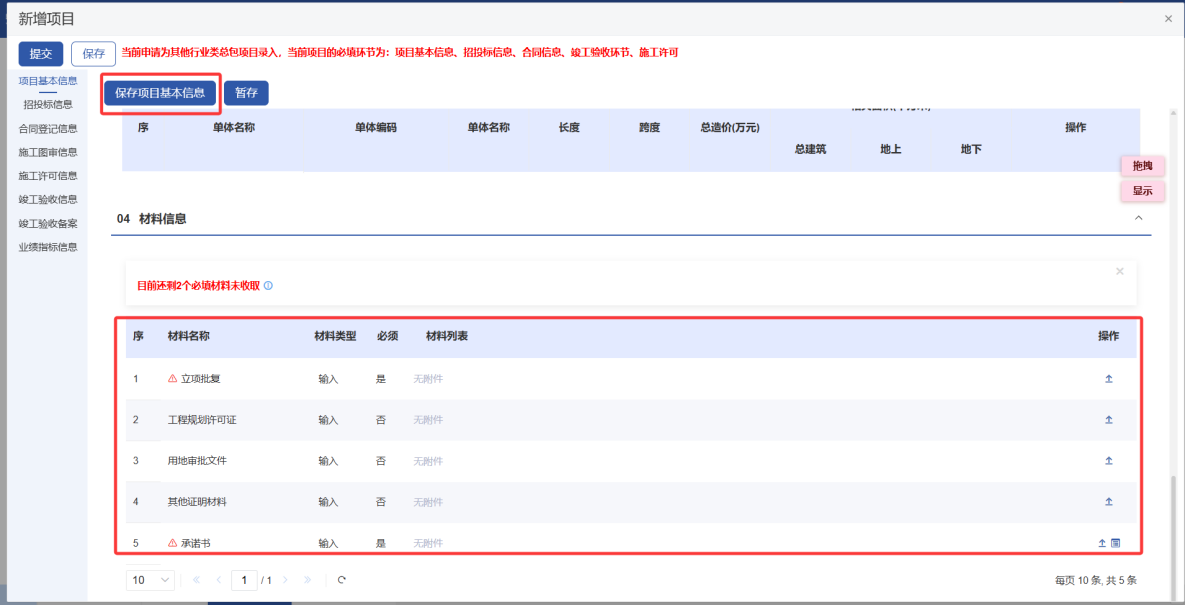Upload attachment for 立项批复 row

(1108, 379)
